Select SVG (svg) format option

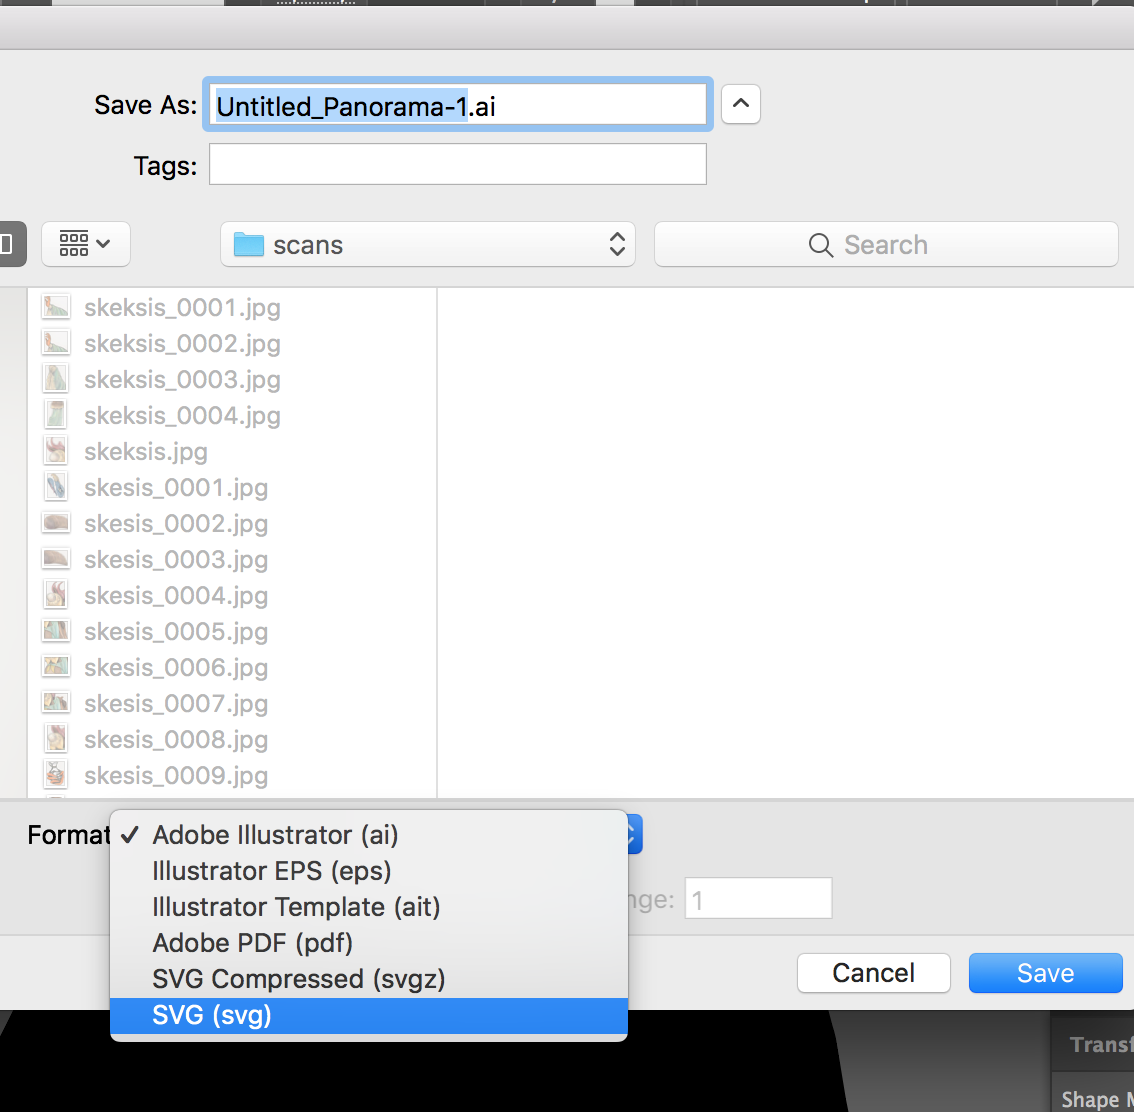(x=369, y=1015)
